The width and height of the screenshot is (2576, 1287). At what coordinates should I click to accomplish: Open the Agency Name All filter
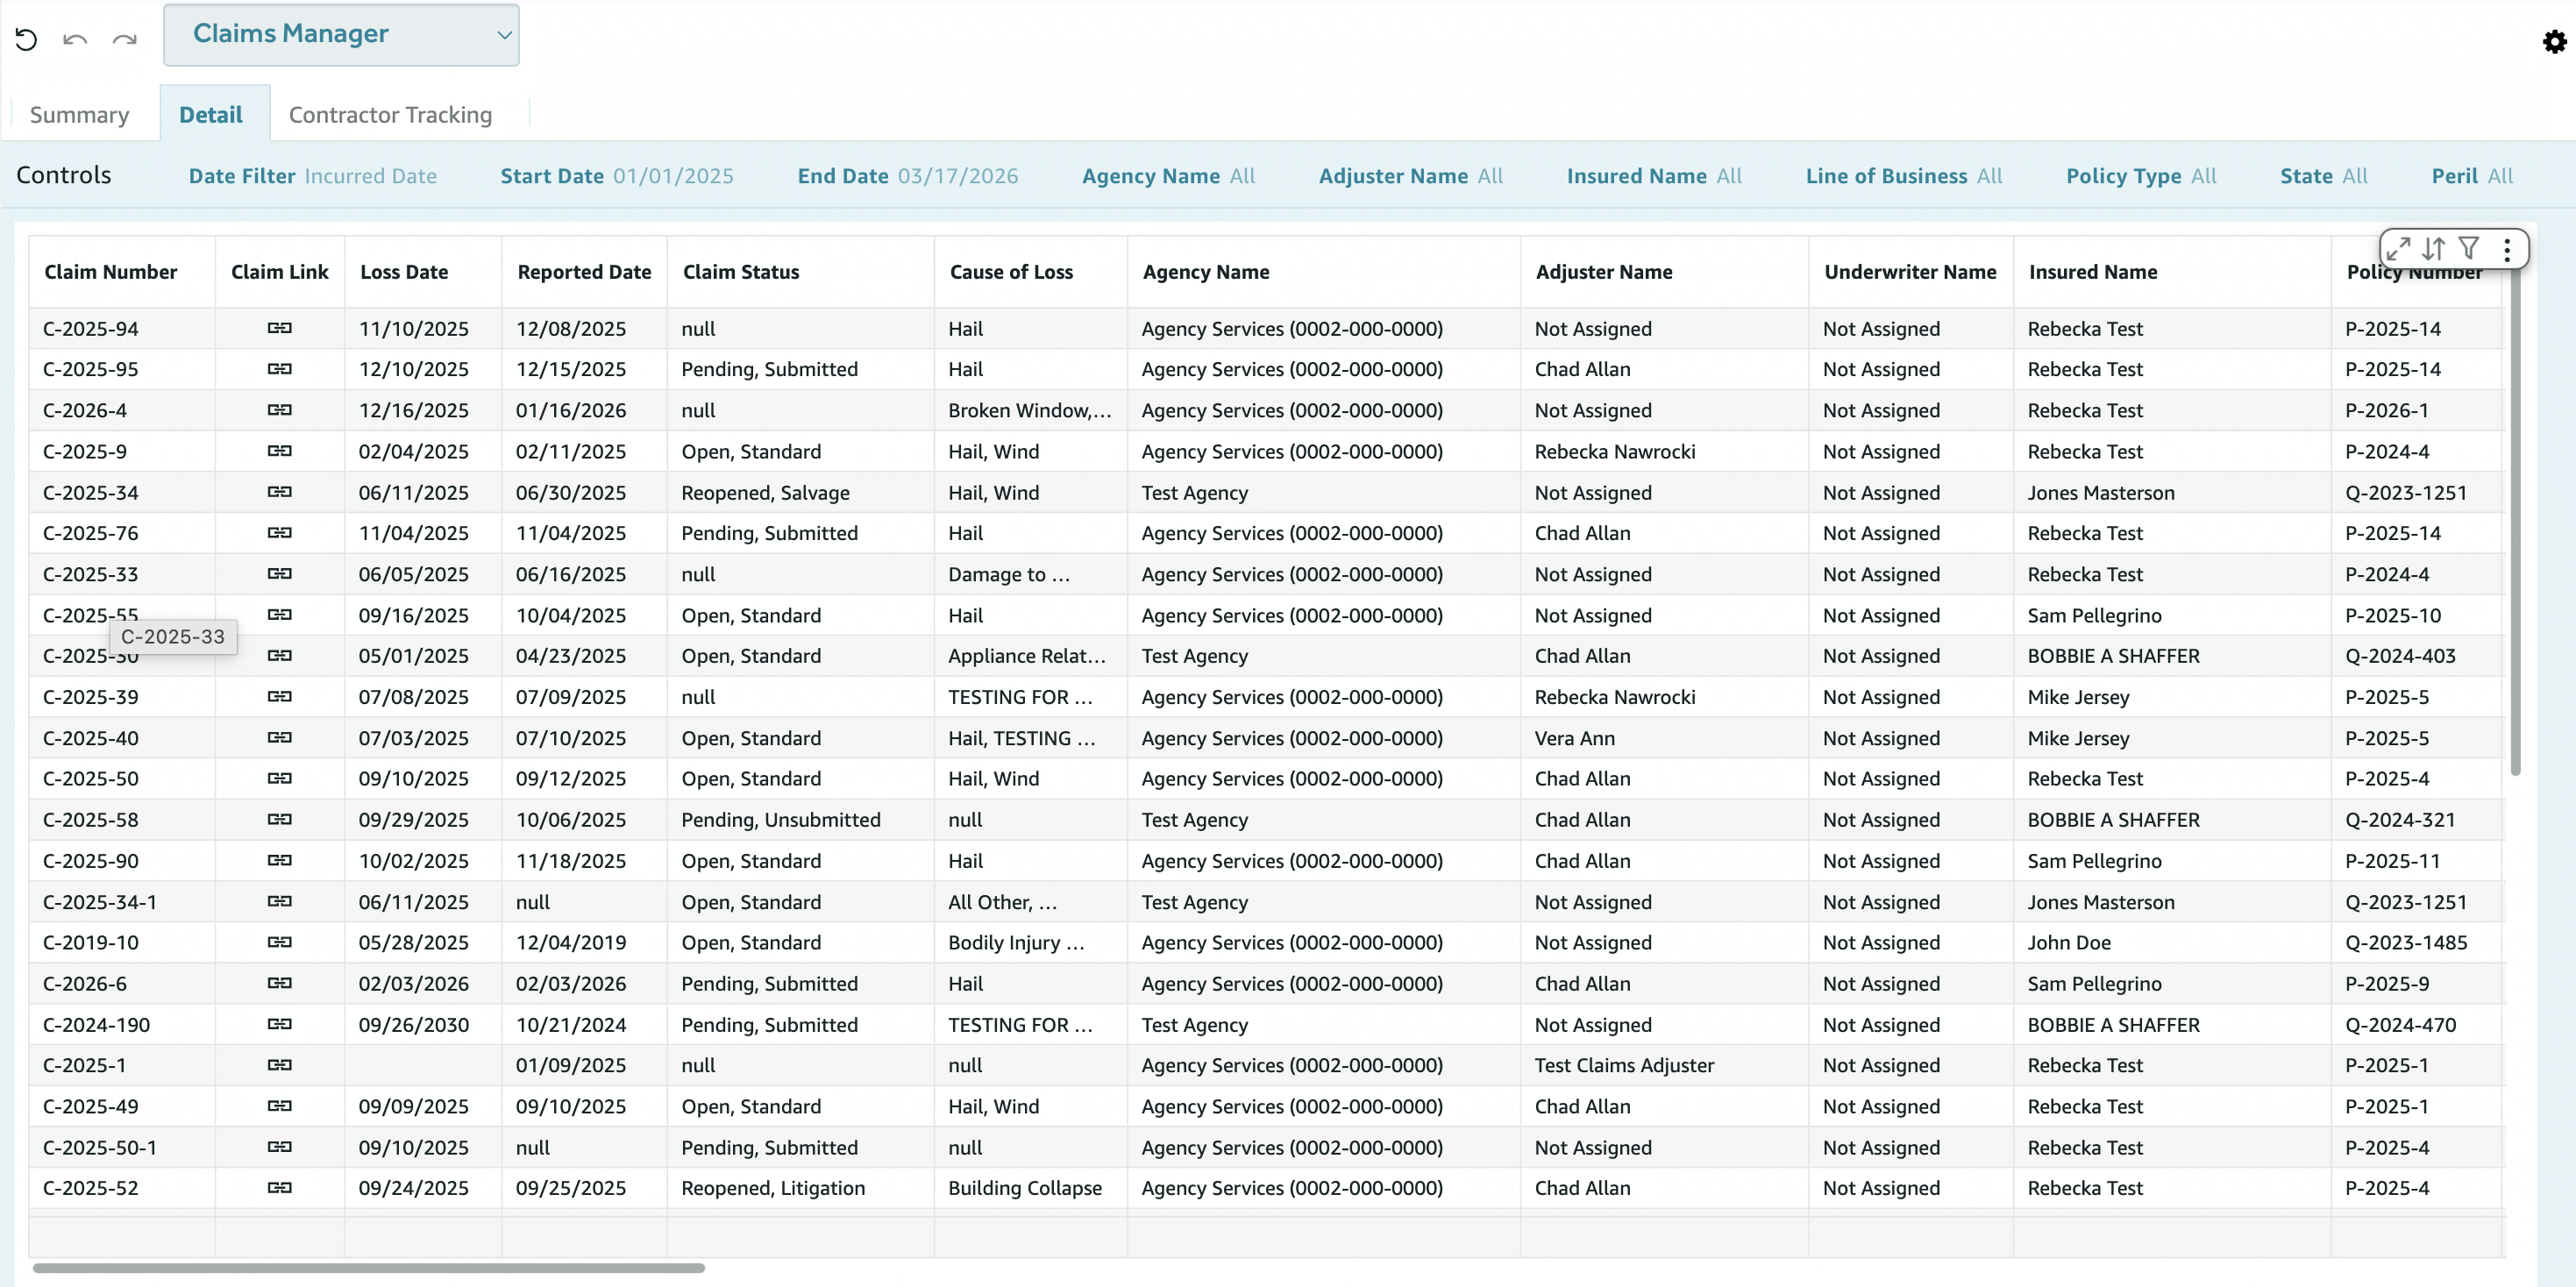point(1167,176)
